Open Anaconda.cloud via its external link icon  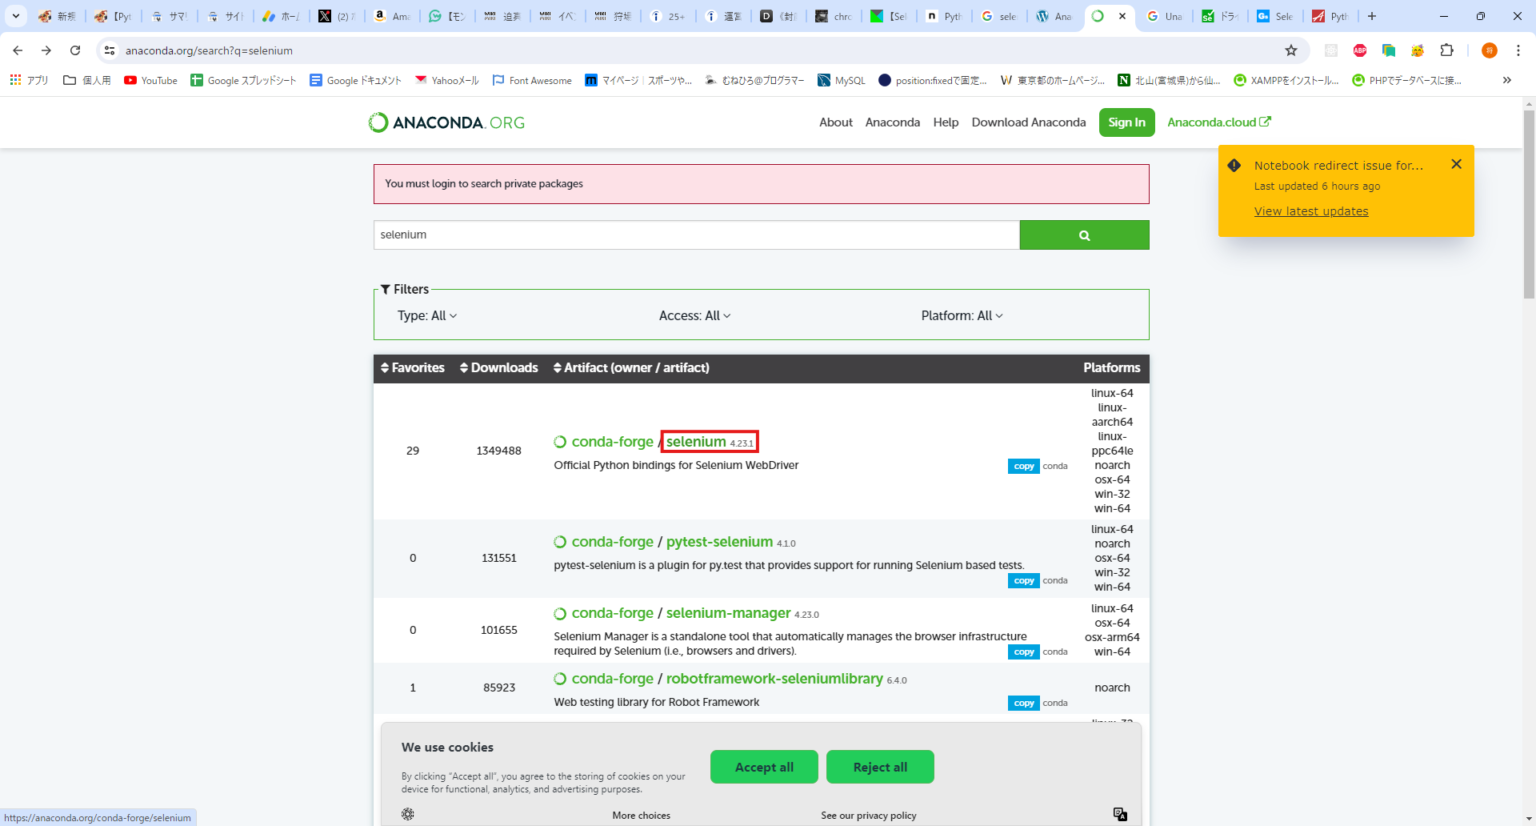click(1268, 121)
